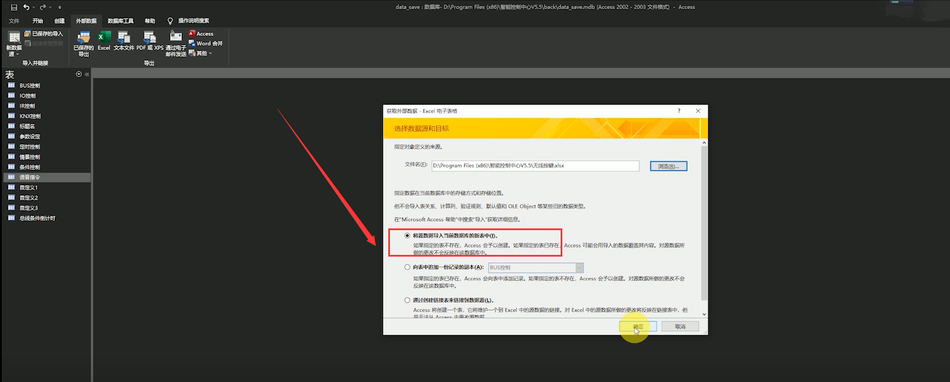Select the BUS控制 table
Viewport: 950px width, 382px height.
click(46, 85)
